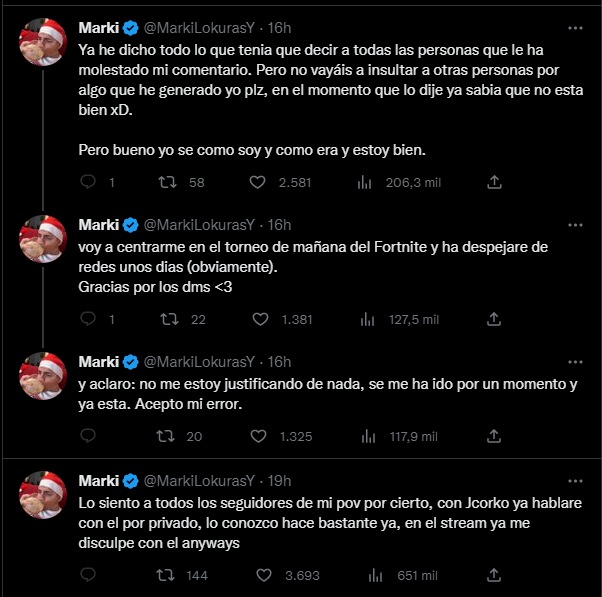
Task: Share the Fortnite tournament tweet
Action: [x=493, y=319]
